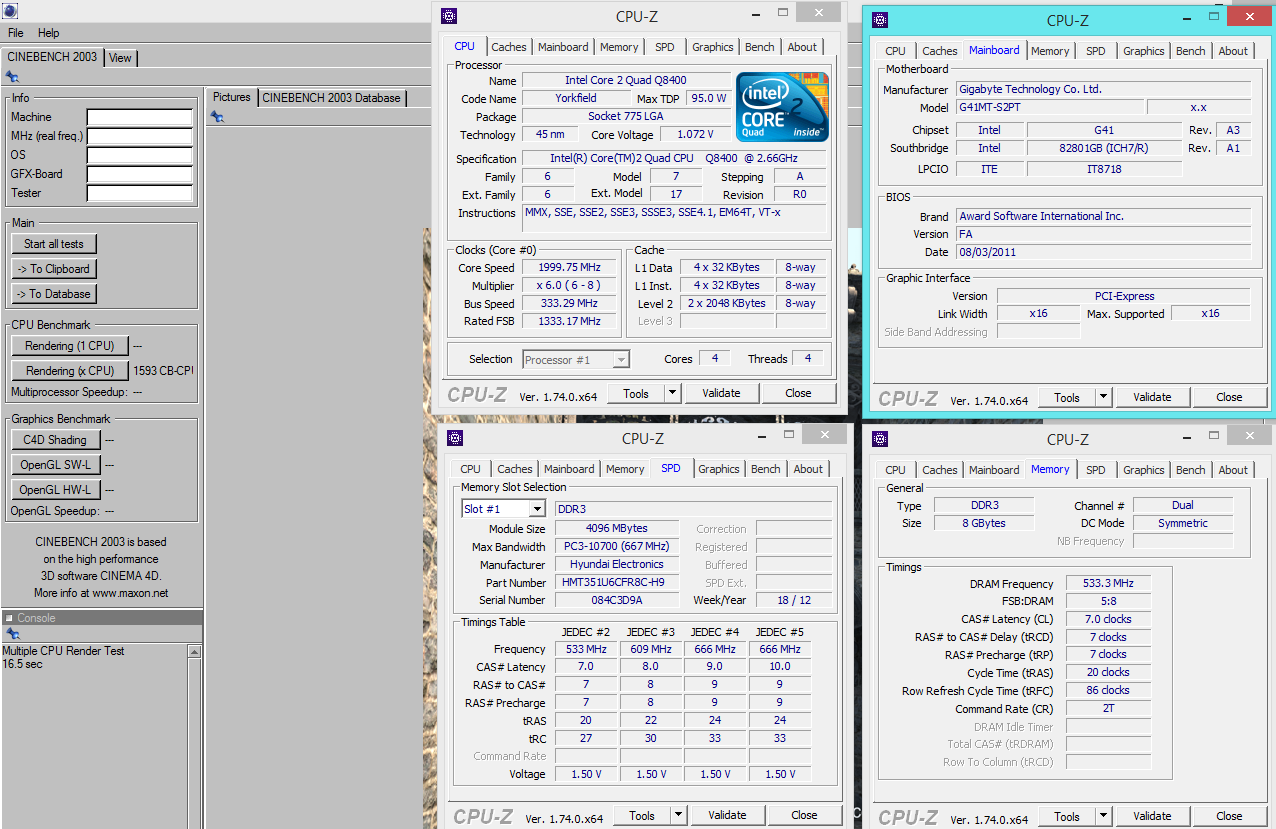The height and width of the screenshot is (829, 1276).
Task: Click Validate in the SPD window
Action: 727,815
